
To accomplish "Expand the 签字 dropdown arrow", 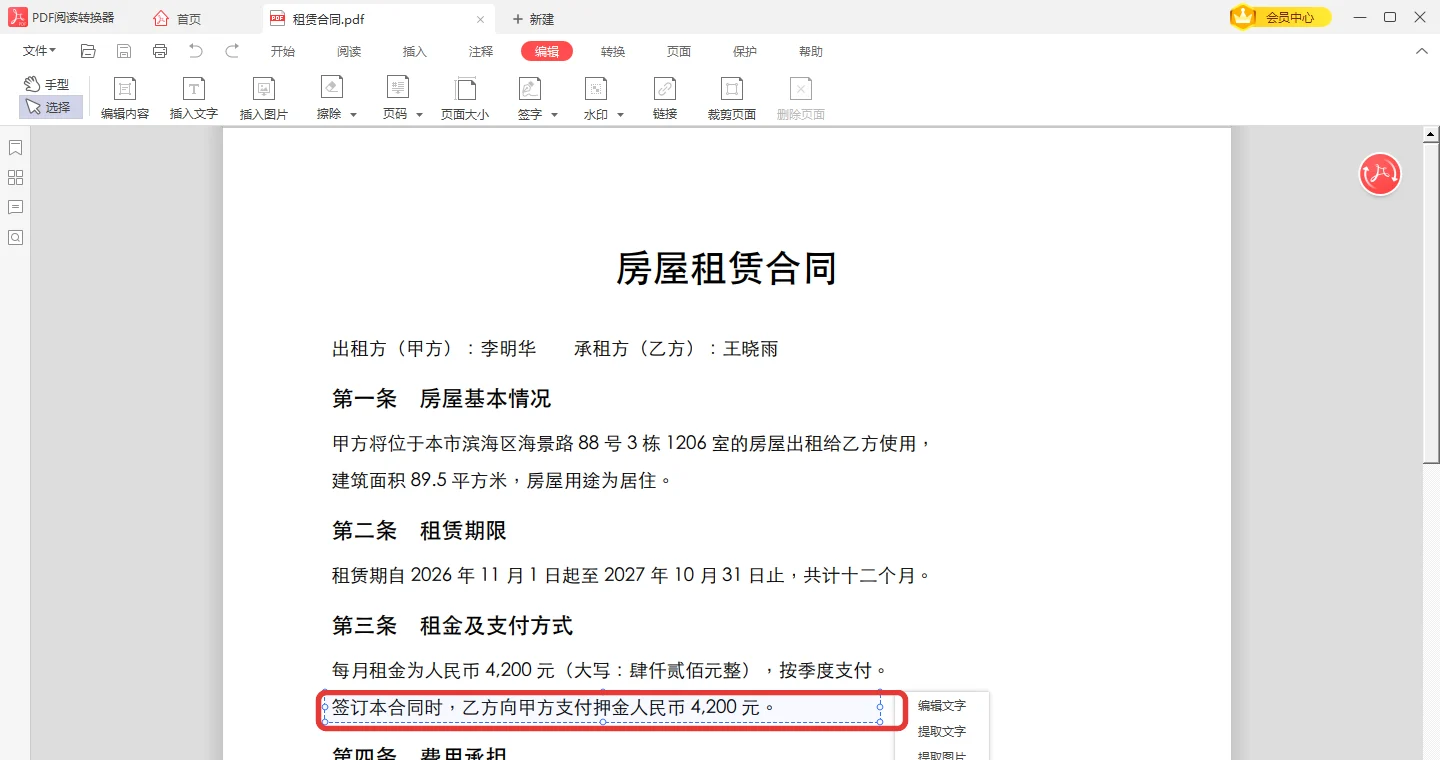I will point(554,115).
